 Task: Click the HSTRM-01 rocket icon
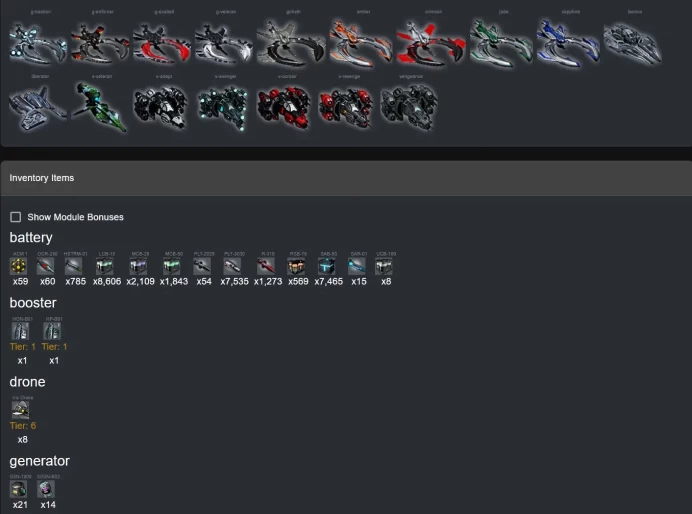(74, 266)
